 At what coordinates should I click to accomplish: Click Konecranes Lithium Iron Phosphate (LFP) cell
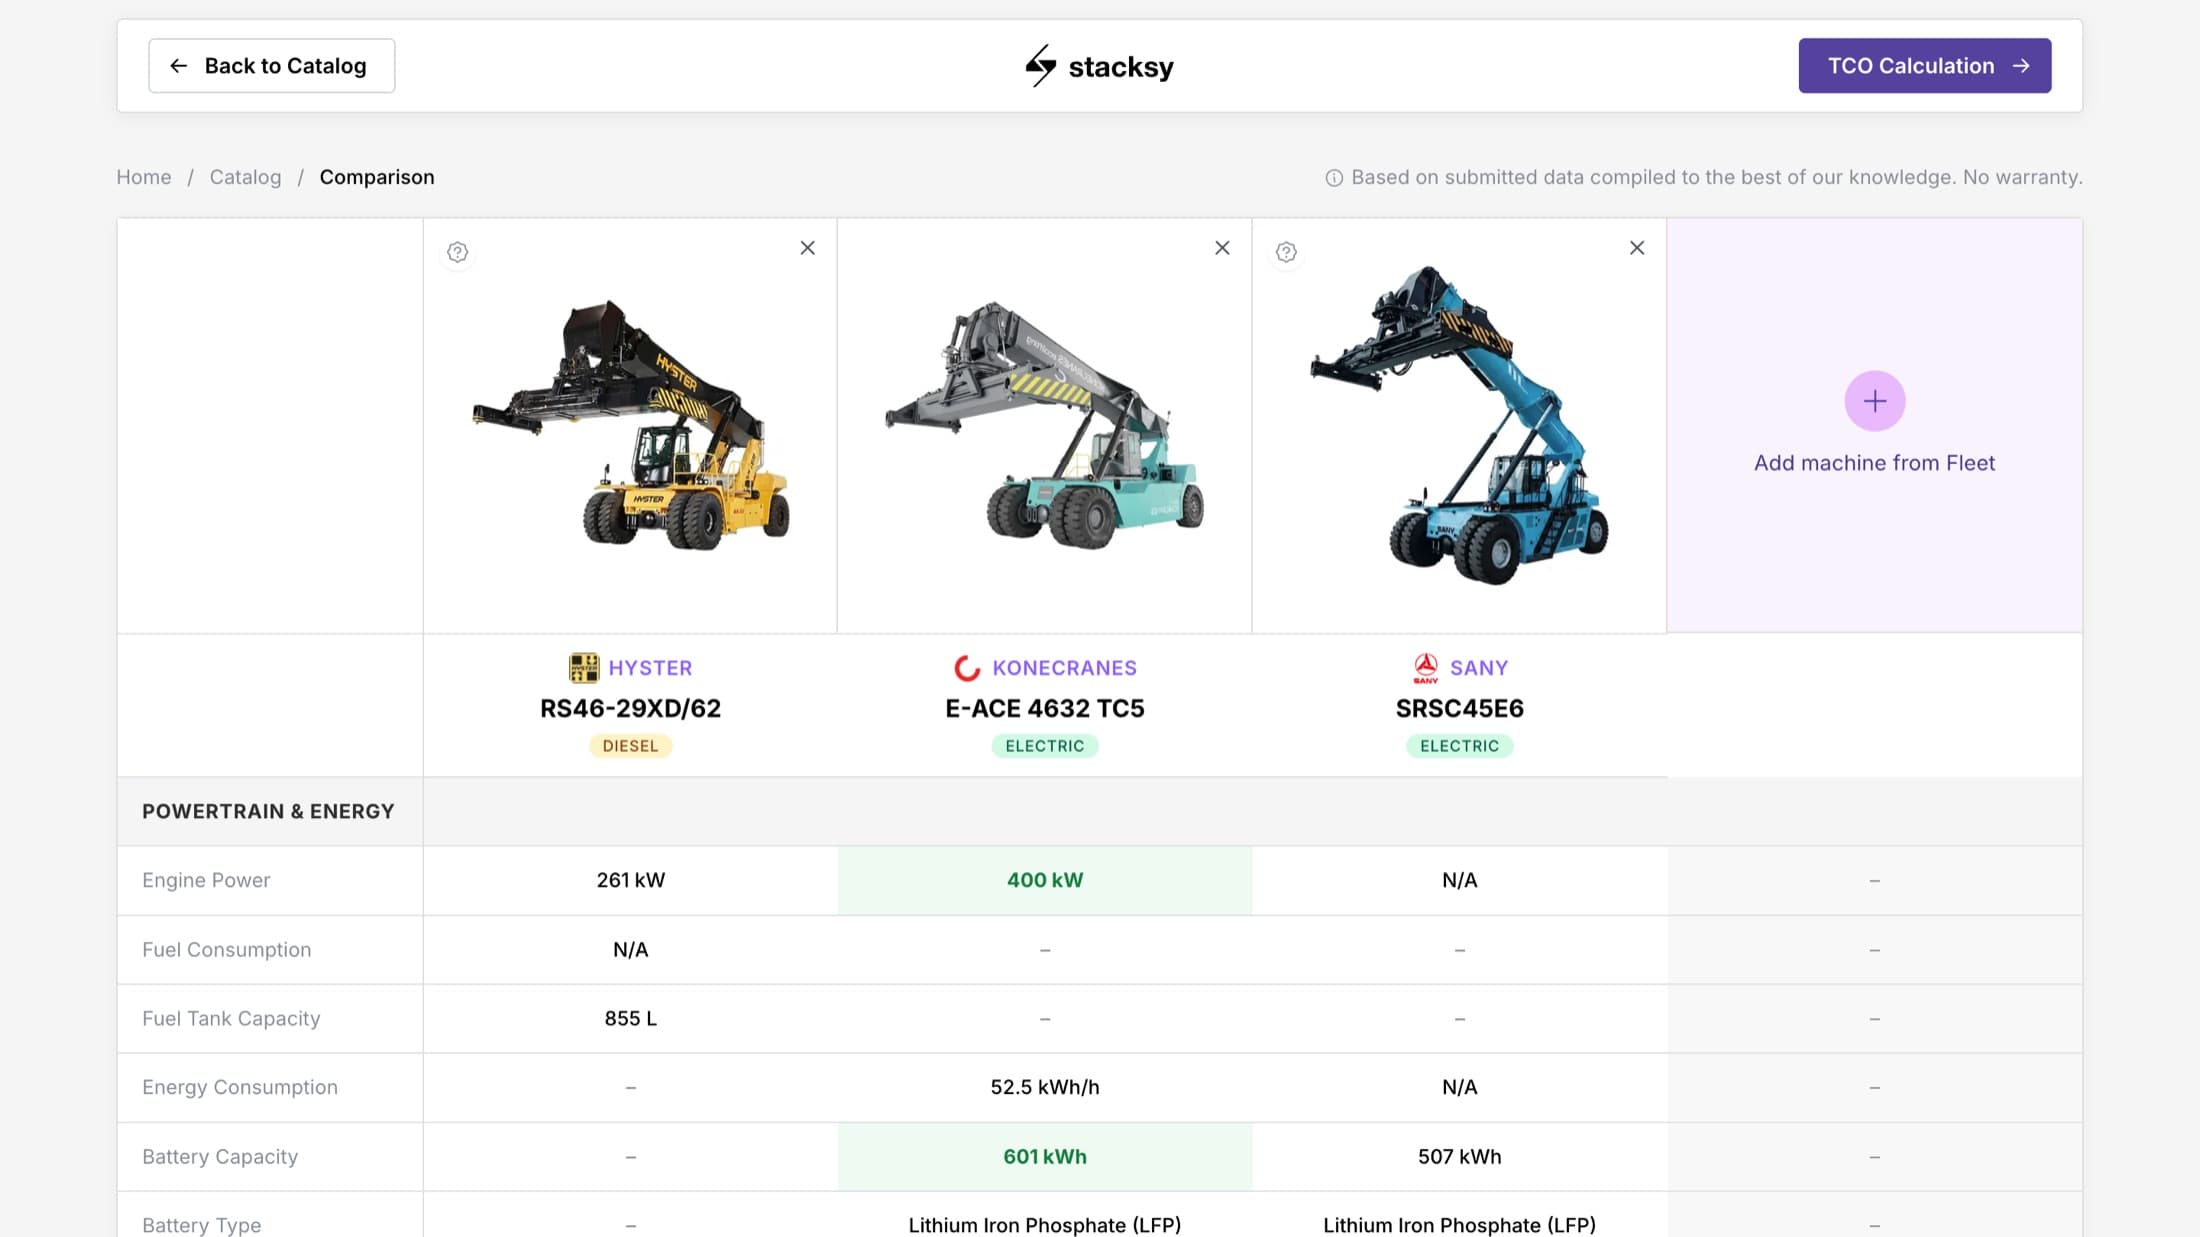click(1045, 1225)
